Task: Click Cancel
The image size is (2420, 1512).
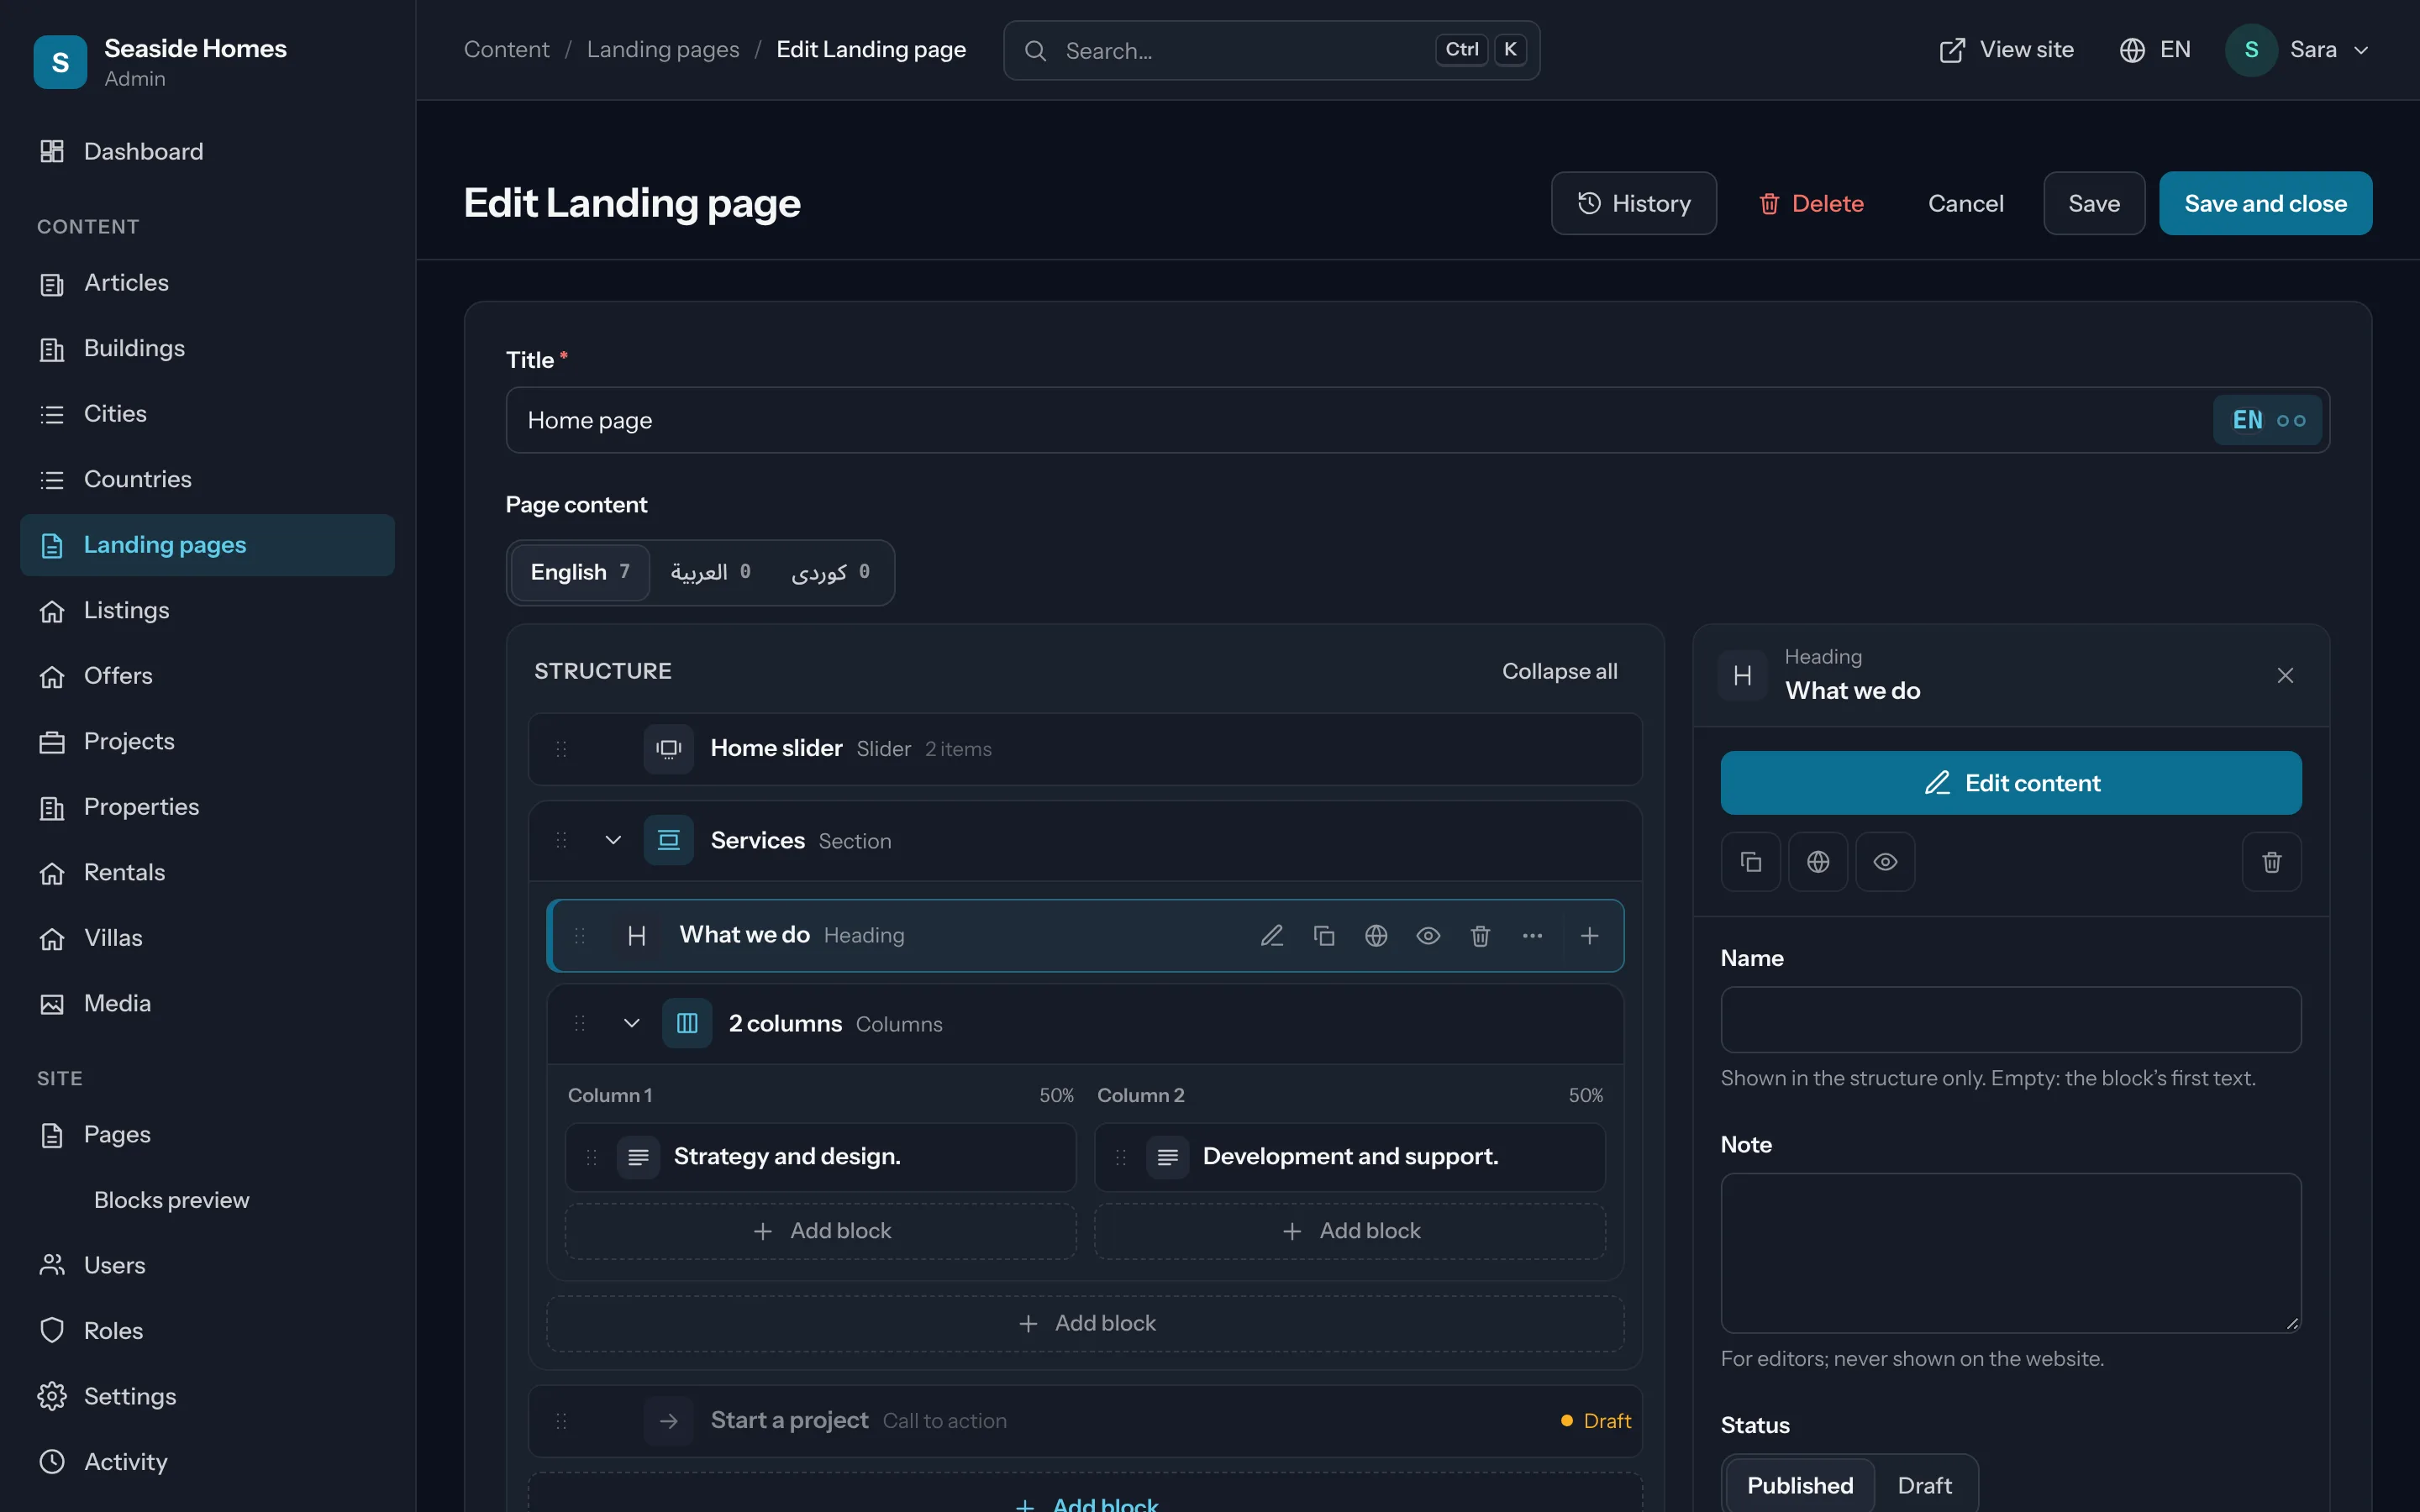Action: click(x=1965, y=203)
